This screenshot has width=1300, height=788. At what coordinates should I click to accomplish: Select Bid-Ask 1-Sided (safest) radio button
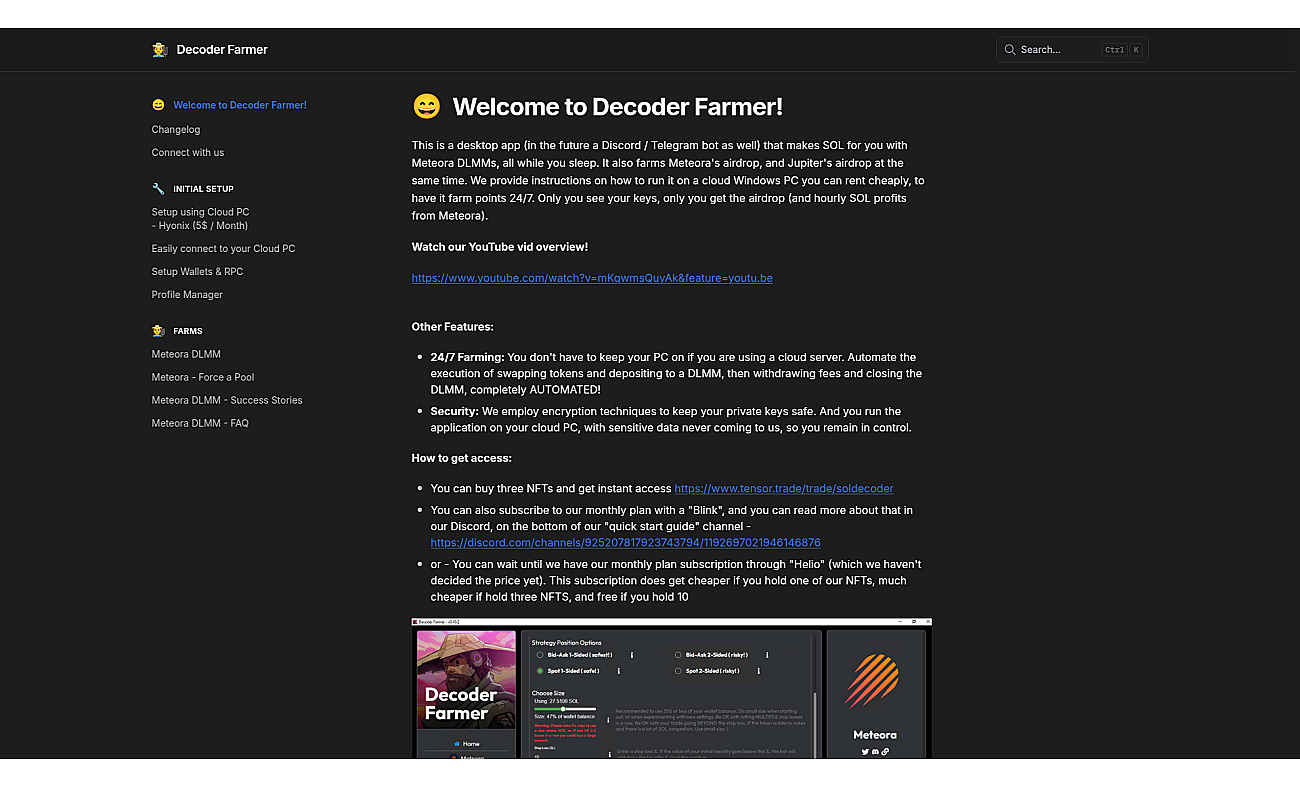[540, 655]
